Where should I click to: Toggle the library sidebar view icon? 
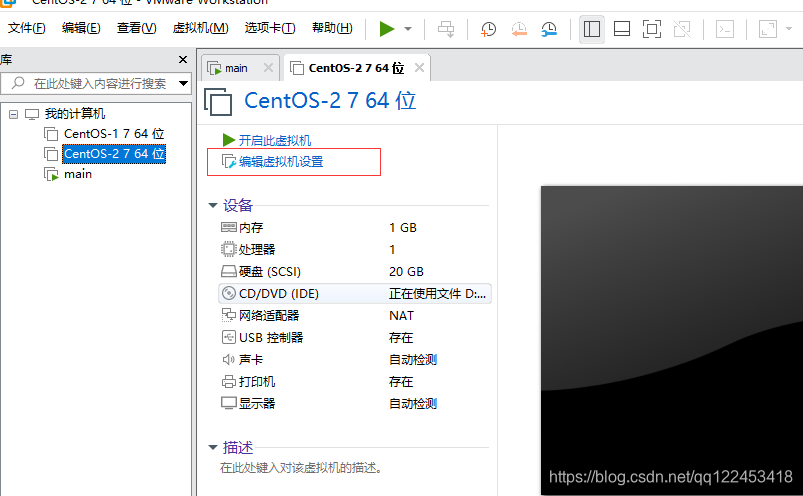(x=591, y=29)
